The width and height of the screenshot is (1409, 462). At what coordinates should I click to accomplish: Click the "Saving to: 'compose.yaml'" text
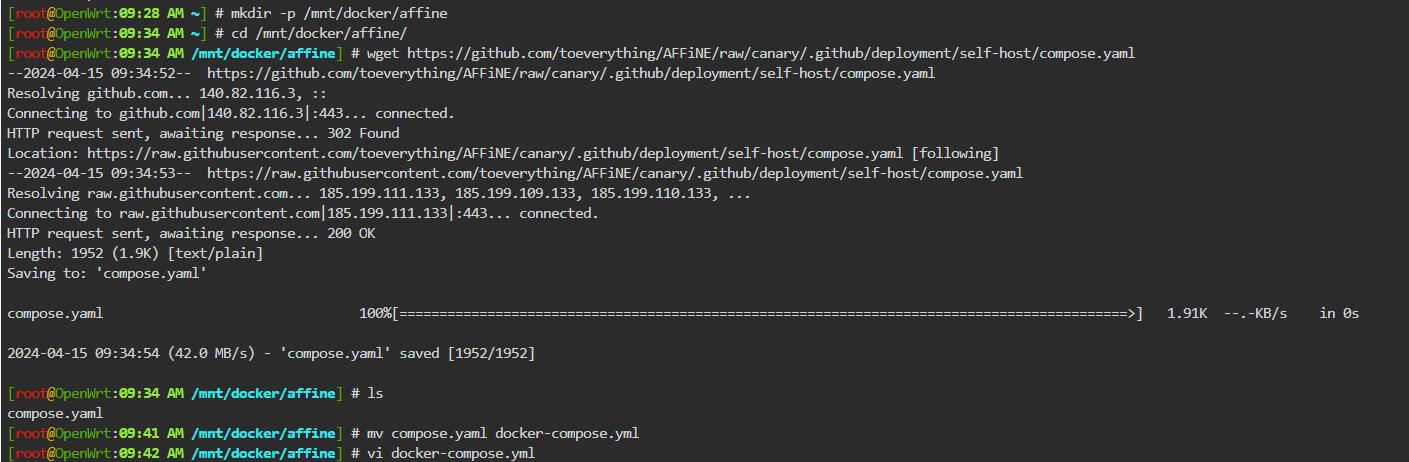coord(107,273)
